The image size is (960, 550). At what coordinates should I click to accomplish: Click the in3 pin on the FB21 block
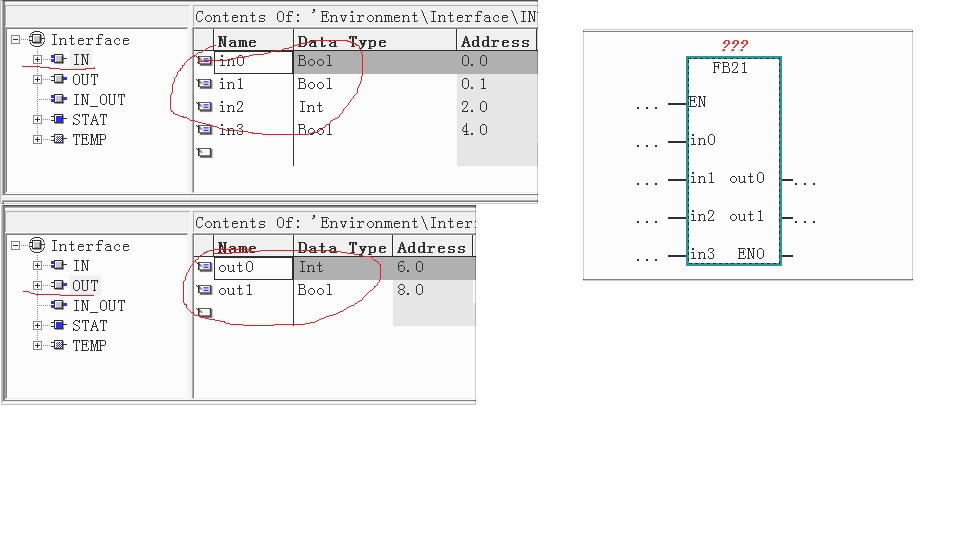click(x=702, y=254)
